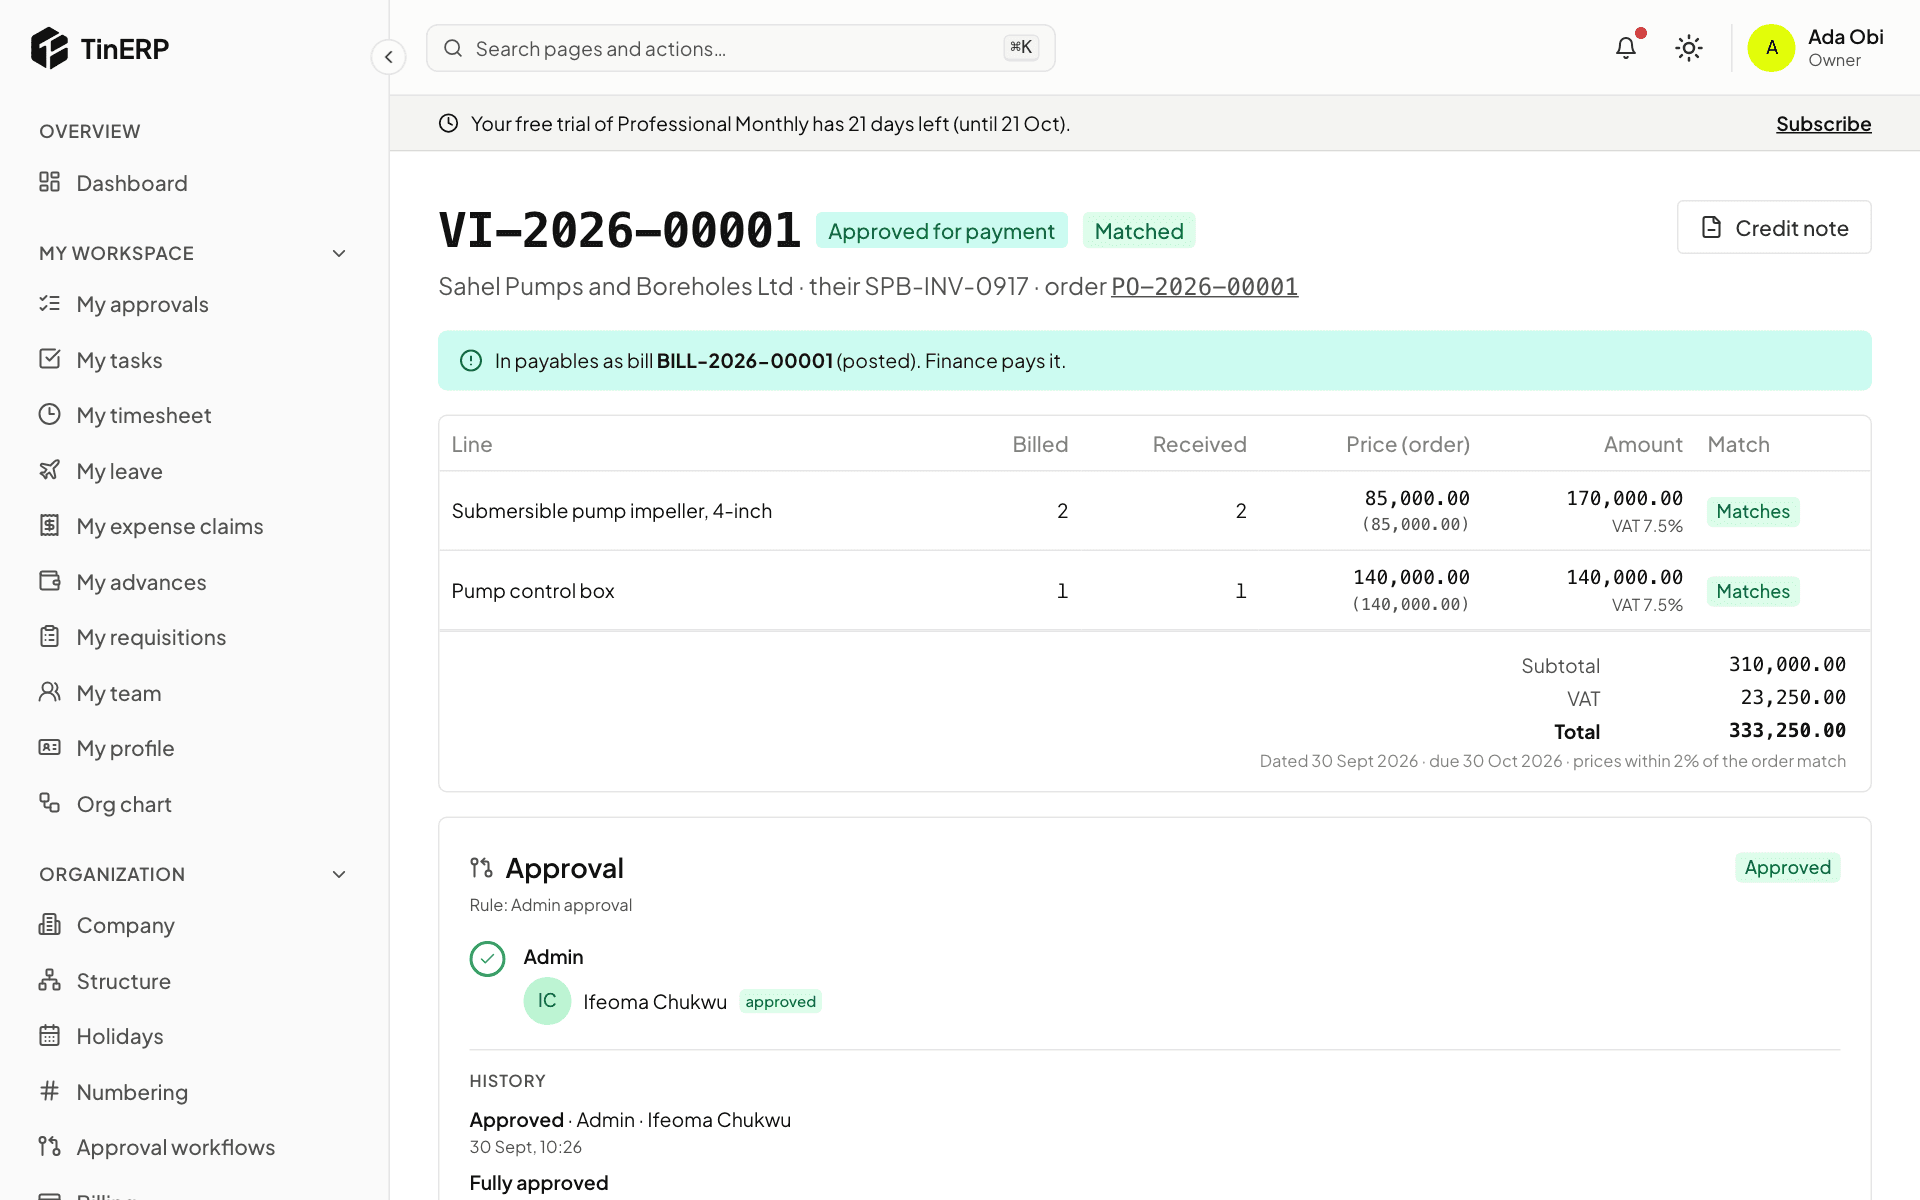Select the Submersible pump impeller line
Viewport: 1920px width, 1200px height.
1154,511
